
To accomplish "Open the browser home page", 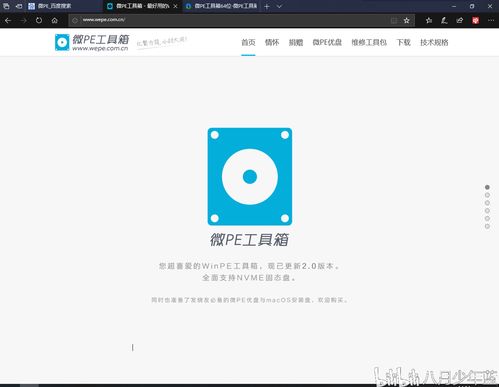I will click(55, 21).
